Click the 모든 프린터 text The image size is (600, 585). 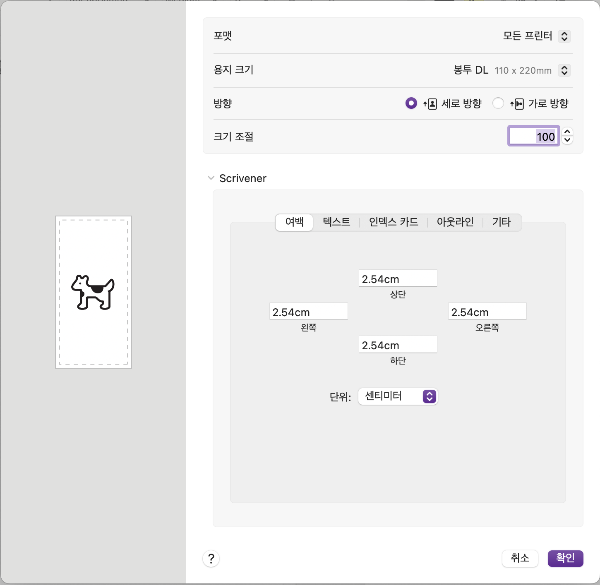527,36
